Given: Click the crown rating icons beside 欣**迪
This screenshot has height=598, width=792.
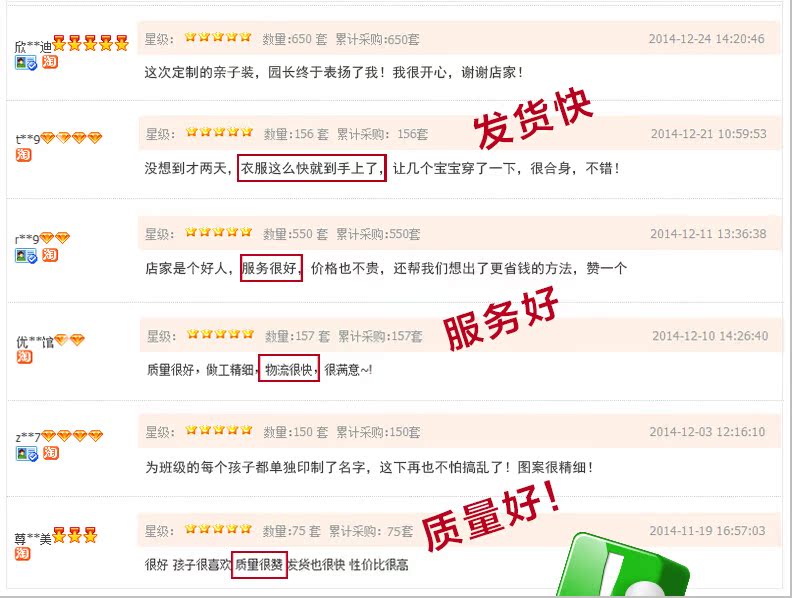Looking at the screenshot, I should click(90, 43).
